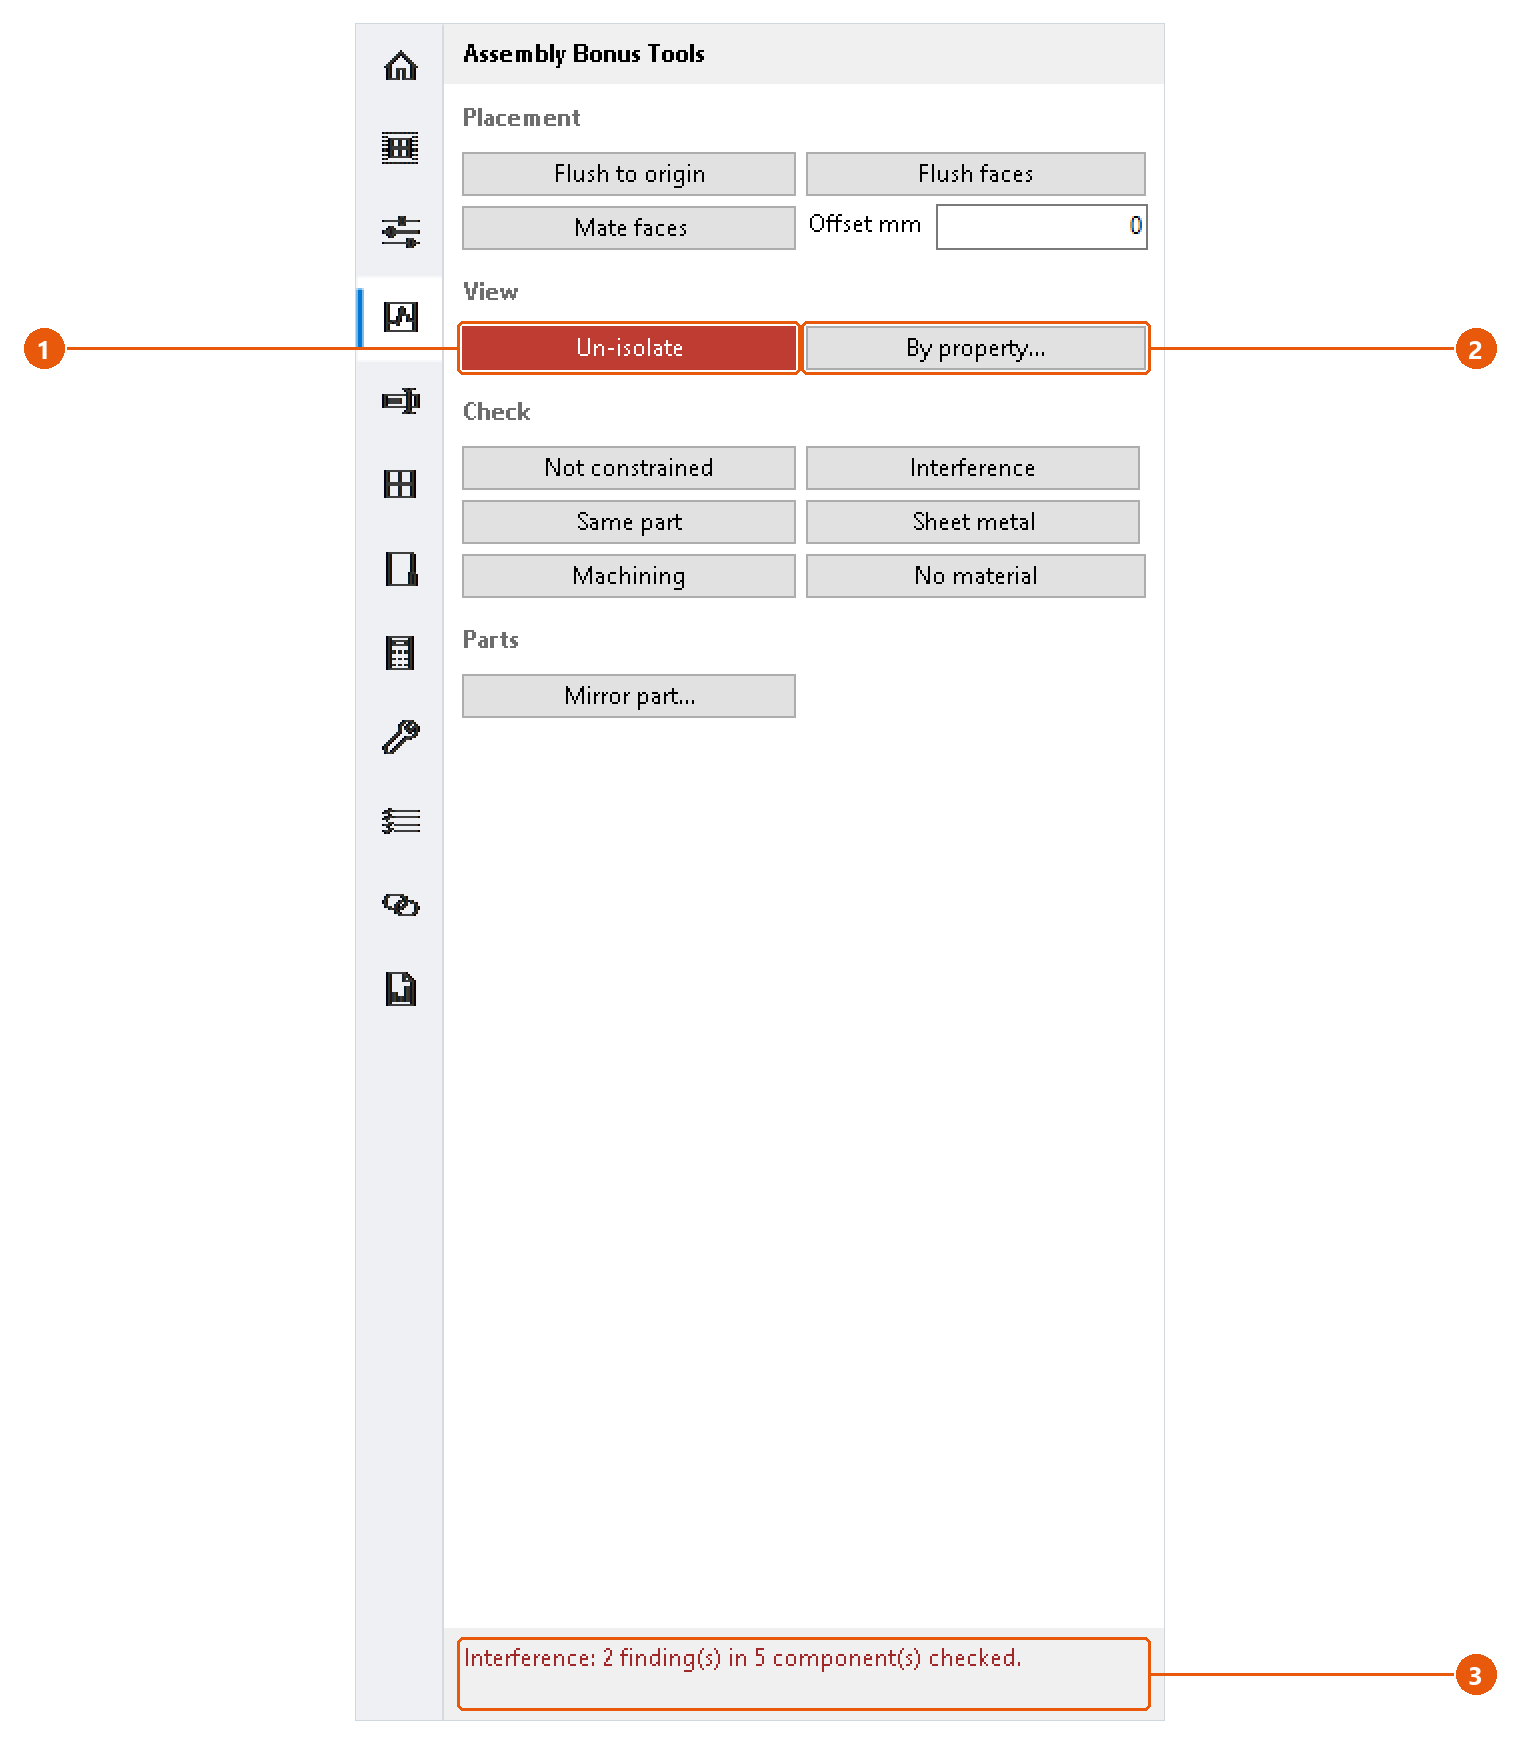Open the calculator sidebar icon
This screenshot has width=1520, height=1744.
(x=400, y=653)
